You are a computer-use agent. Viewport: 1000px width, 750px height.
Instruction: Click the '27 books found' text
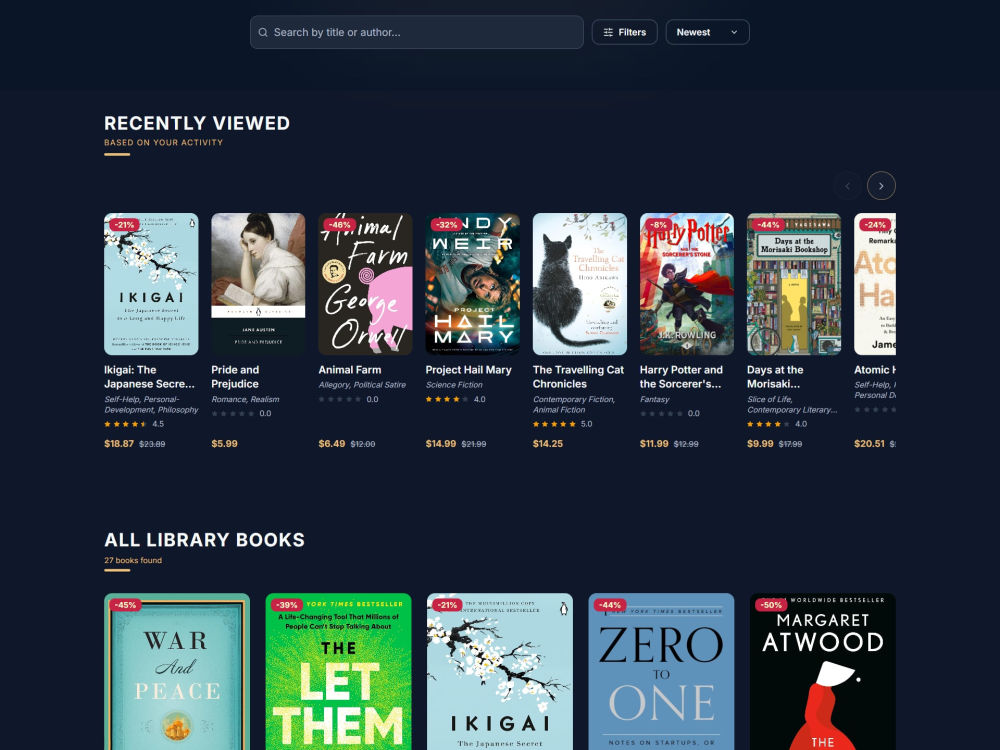133,561
